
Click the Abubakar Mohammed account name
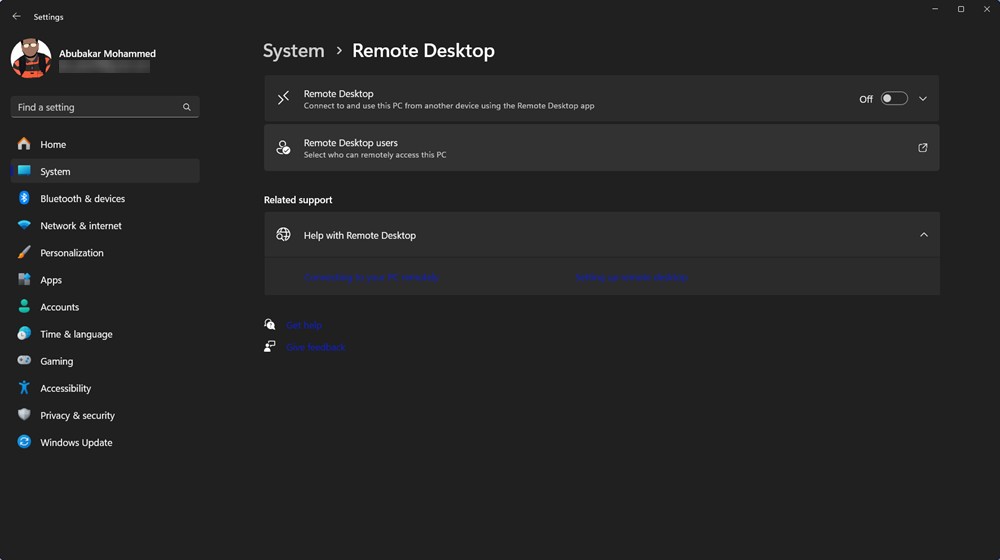click(x=107, y=54)
